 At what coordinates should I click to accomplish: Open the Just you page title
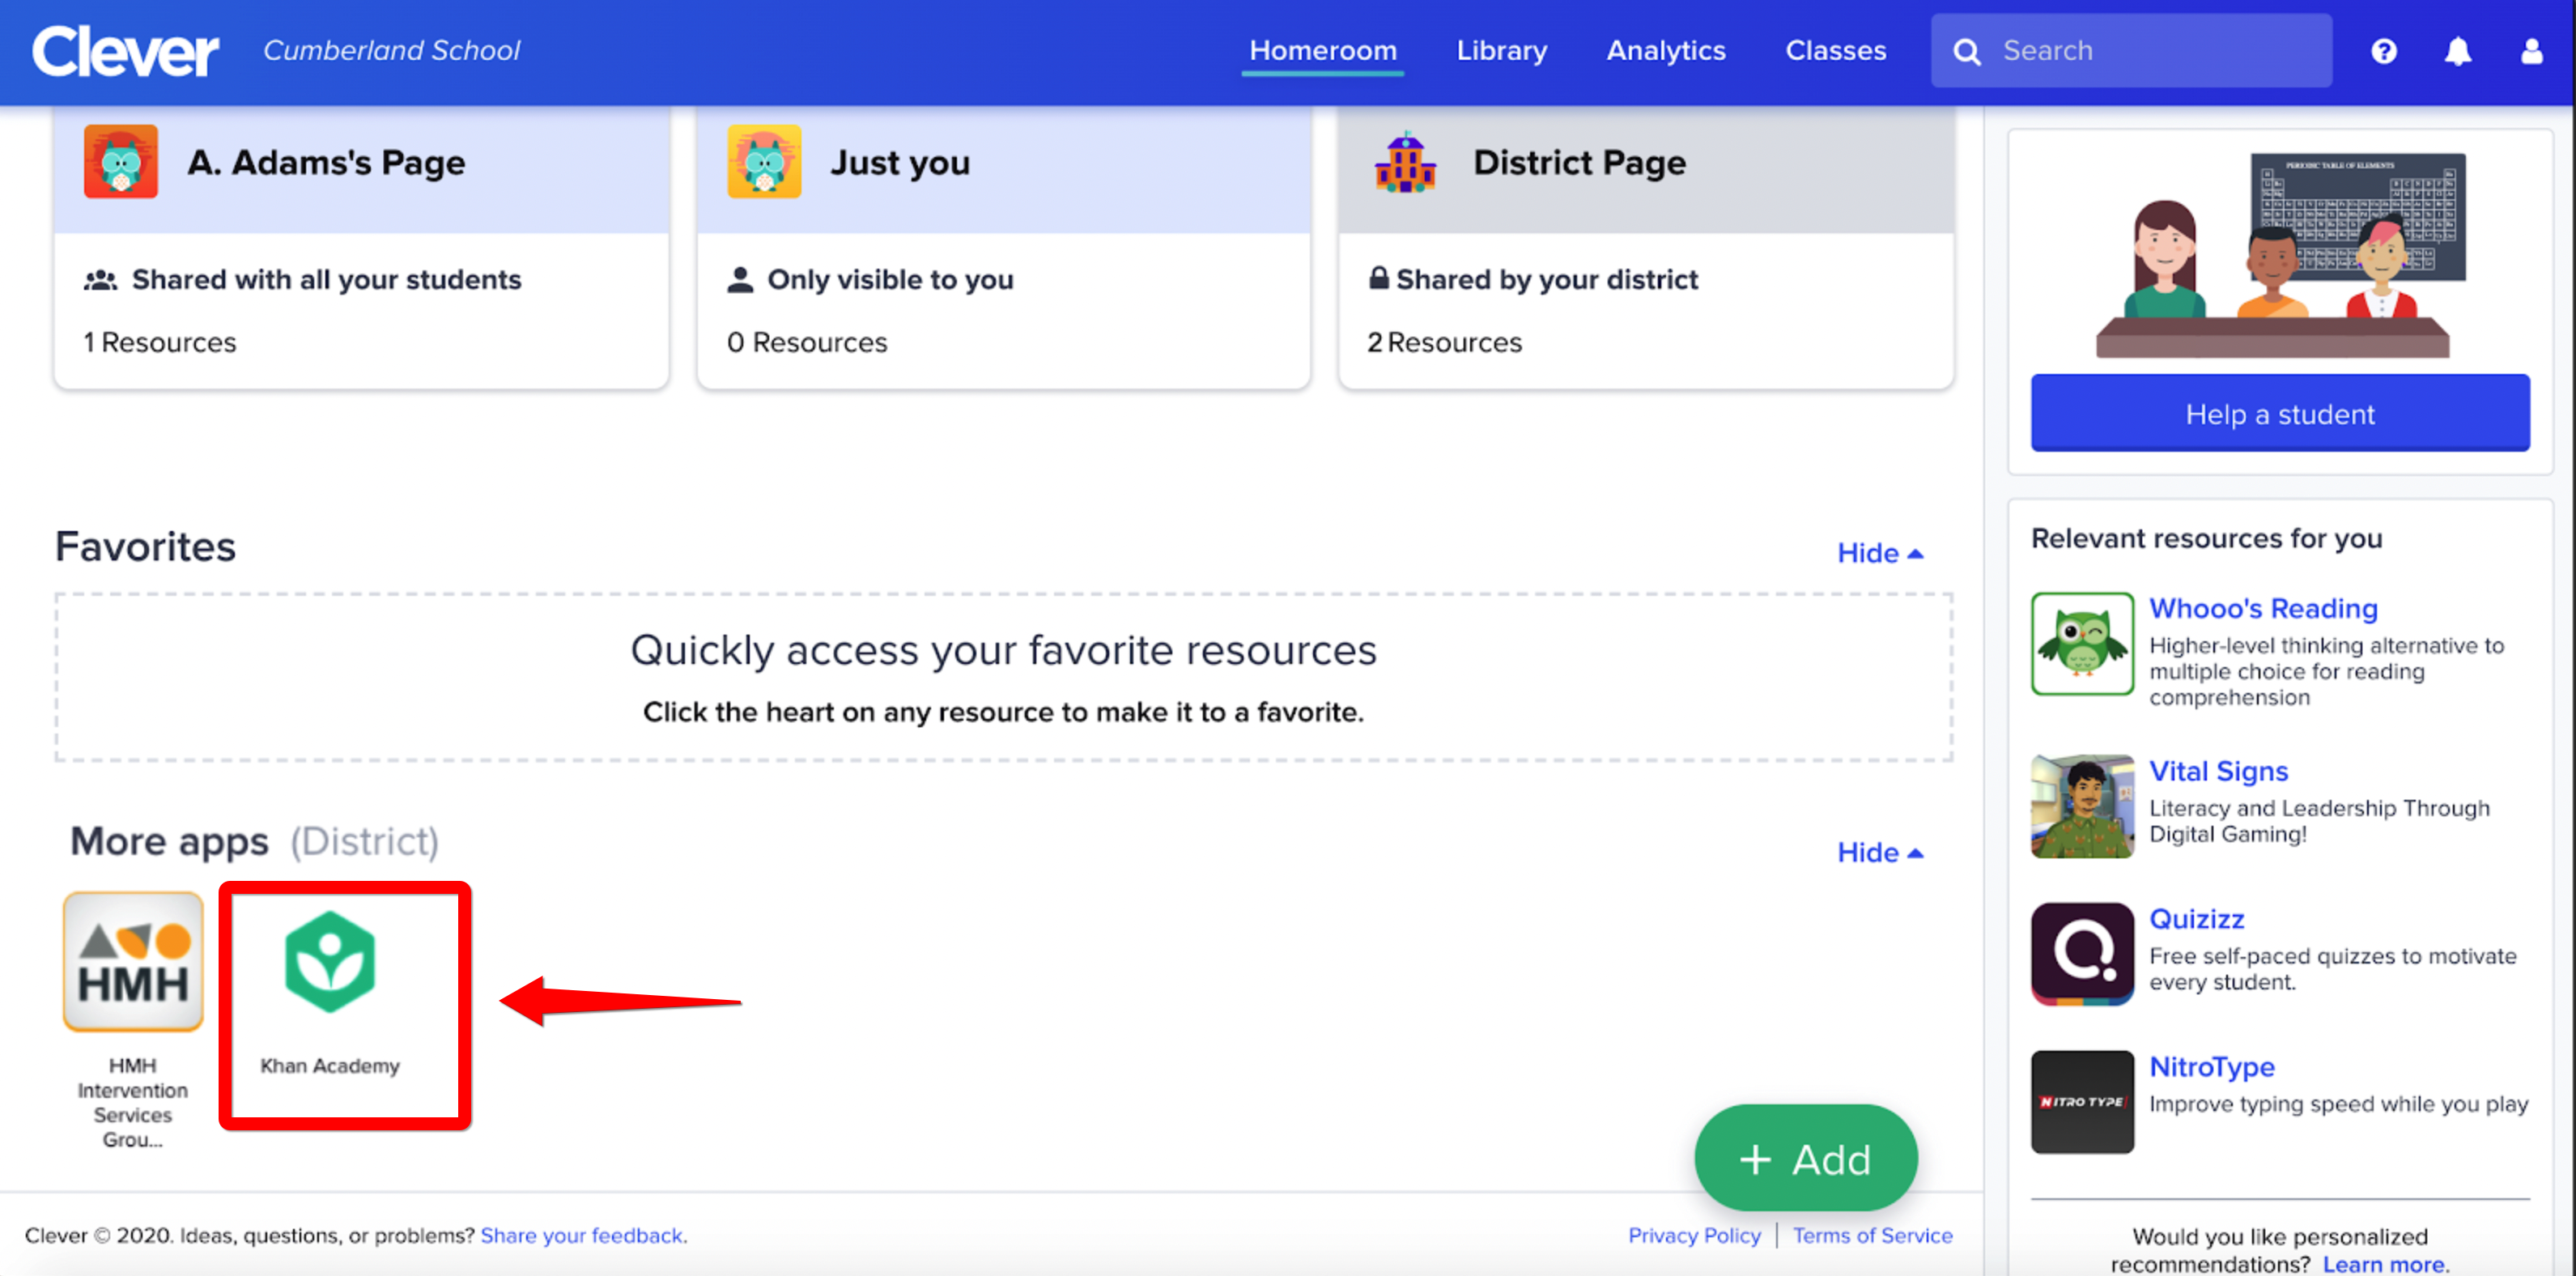click(x=900, y=162)
